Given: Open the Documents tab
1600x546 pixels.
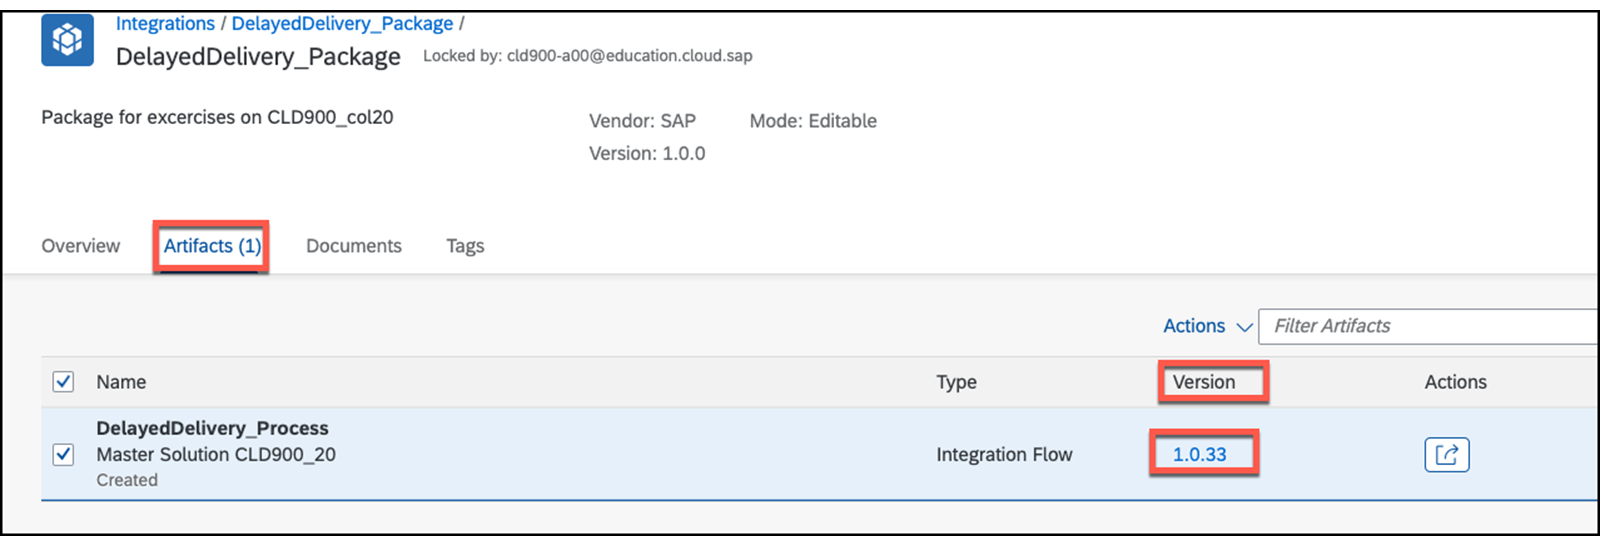Looking at the screenshot, I should [354, 246].
